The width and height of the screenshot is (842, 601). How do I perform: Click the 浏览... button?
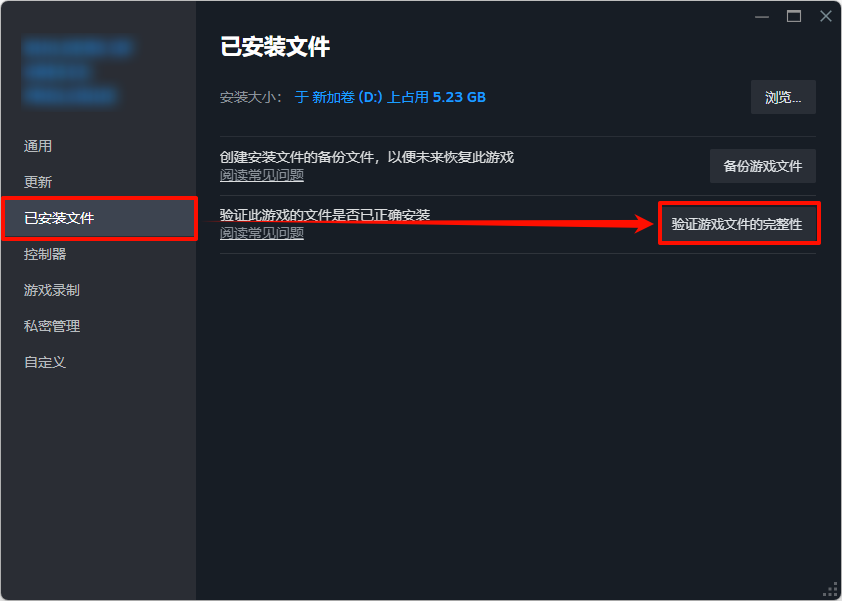(783, 97)
